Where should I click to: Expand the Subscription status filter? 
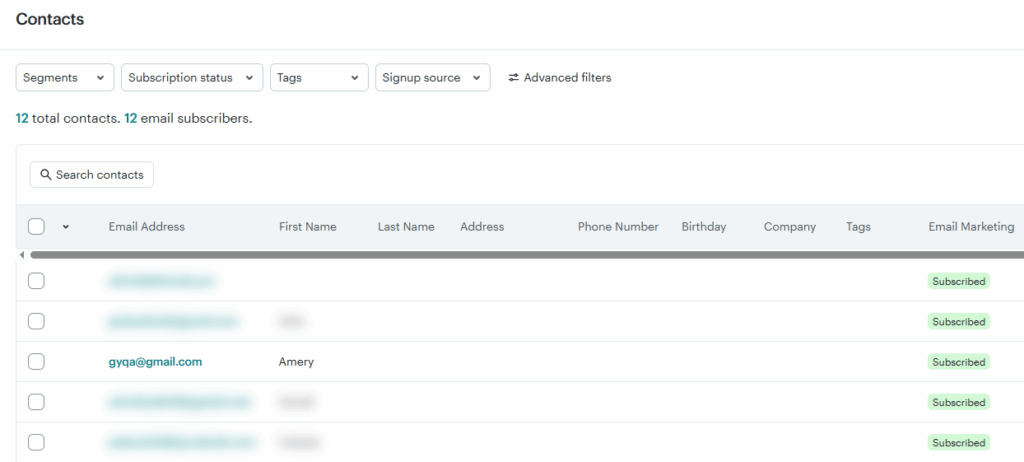[192, 78]
